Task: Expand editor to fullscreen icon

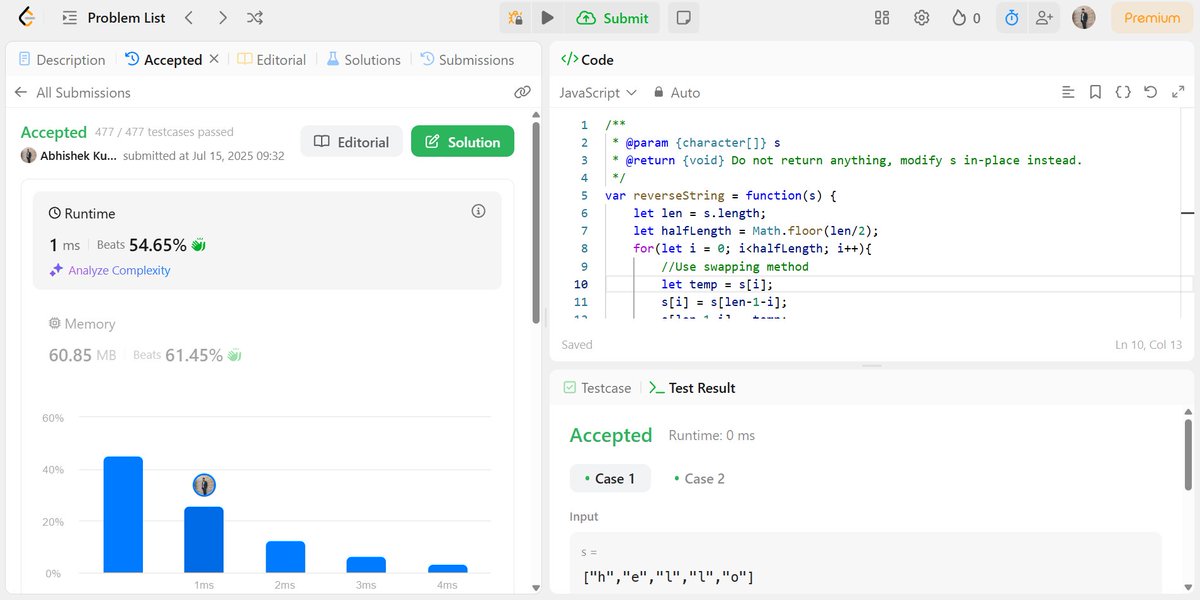Action: click(1178, 92)
